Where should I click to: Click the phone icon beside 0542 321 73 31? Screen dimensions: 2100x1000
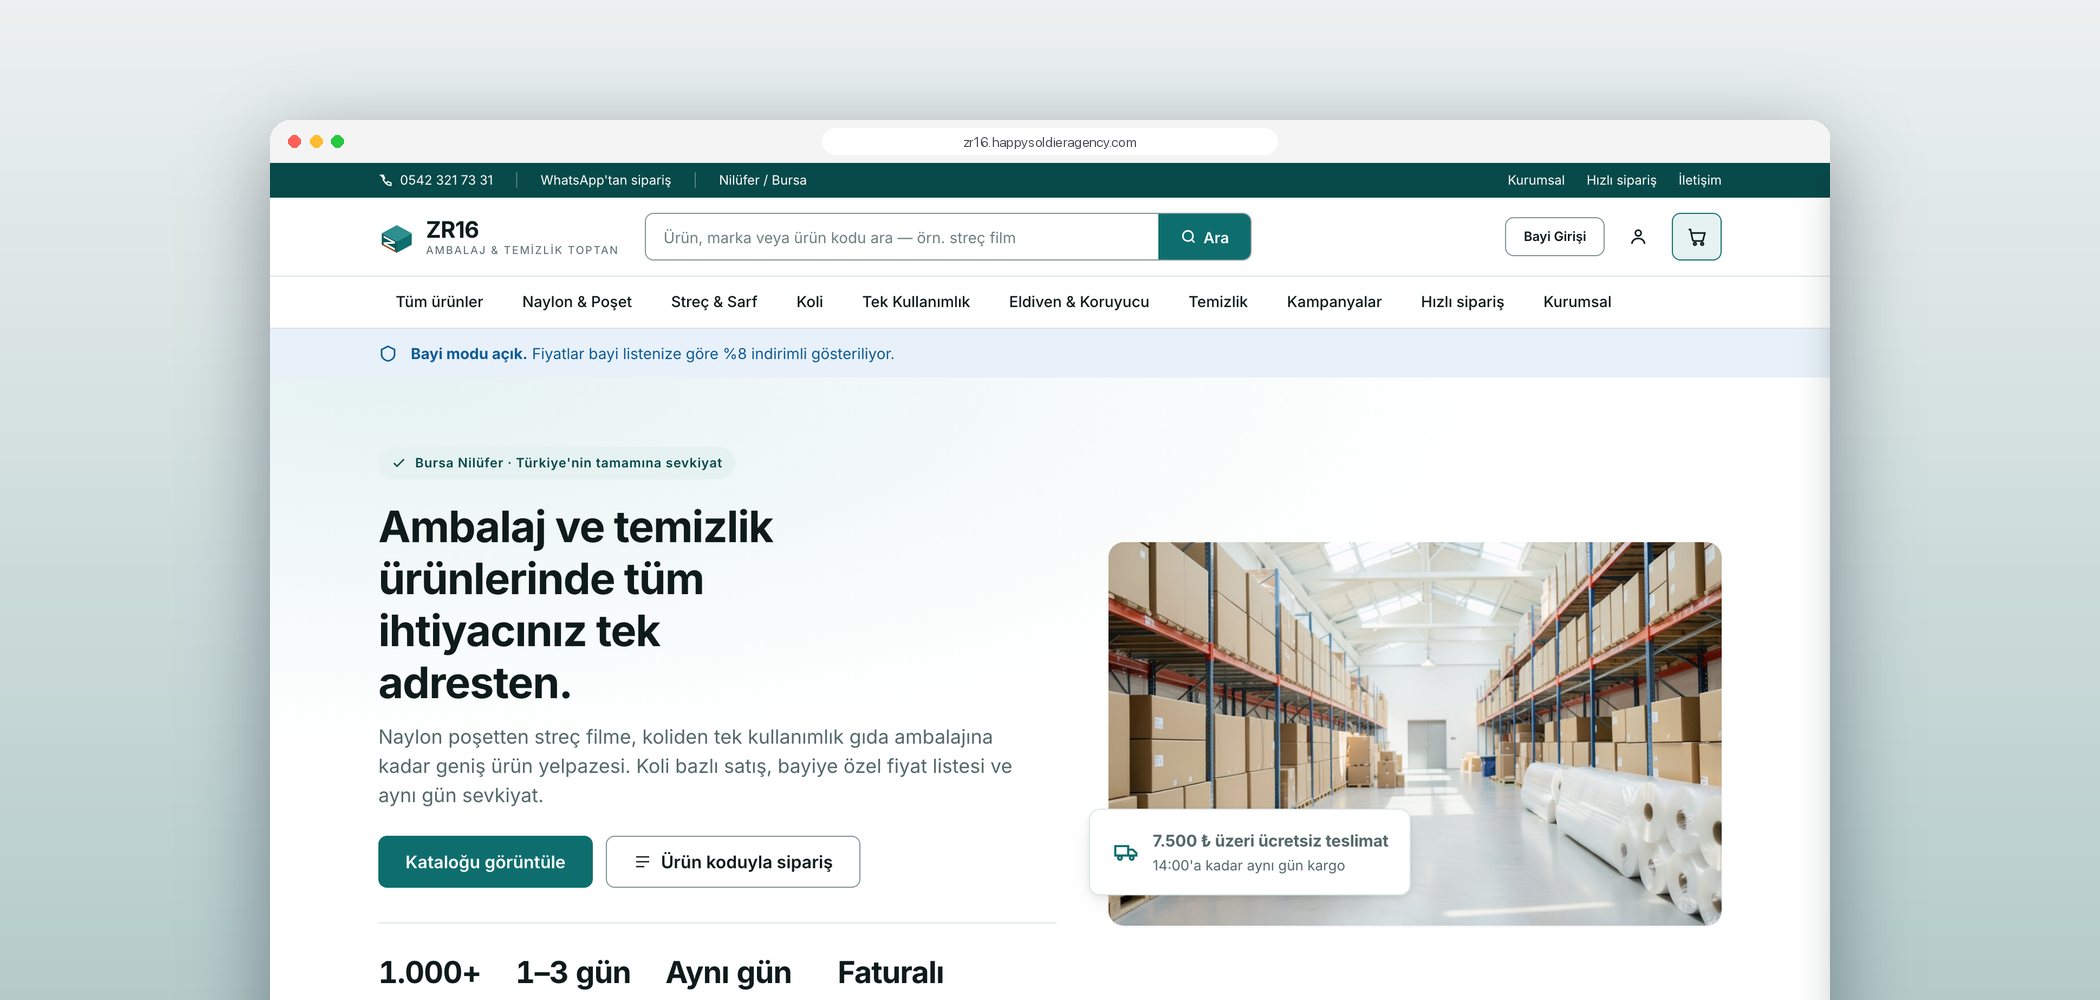coord(386,180)
